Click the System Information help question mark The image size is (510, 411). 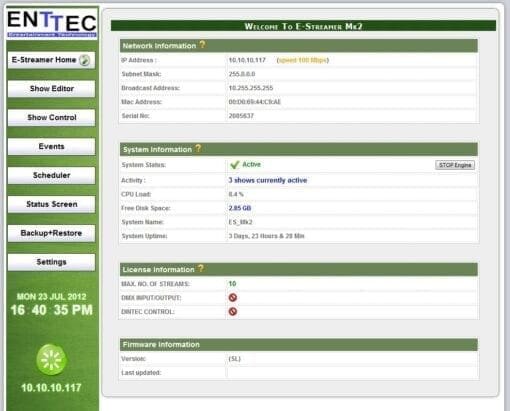[198, 148]
